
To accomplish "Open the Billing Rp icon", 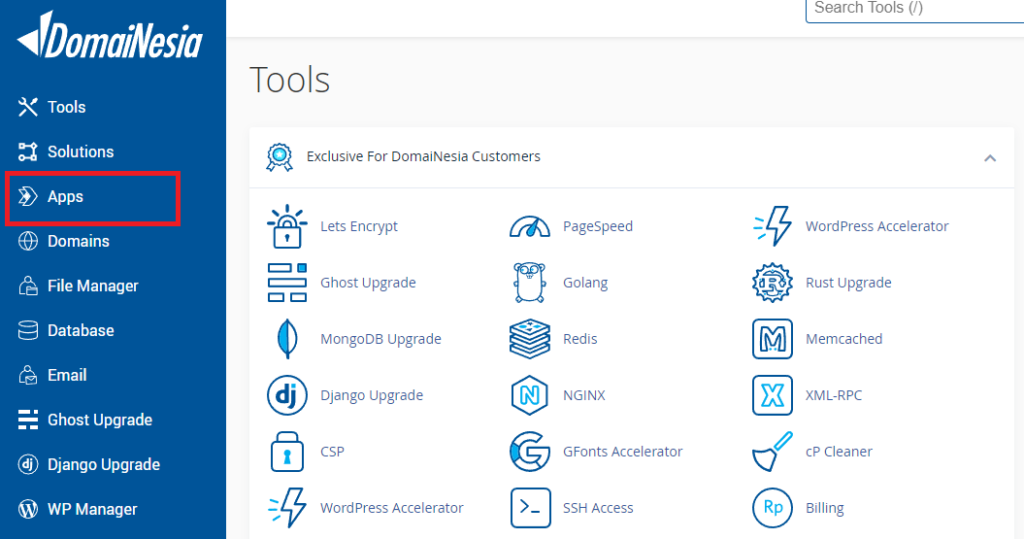I will point(772,508).
